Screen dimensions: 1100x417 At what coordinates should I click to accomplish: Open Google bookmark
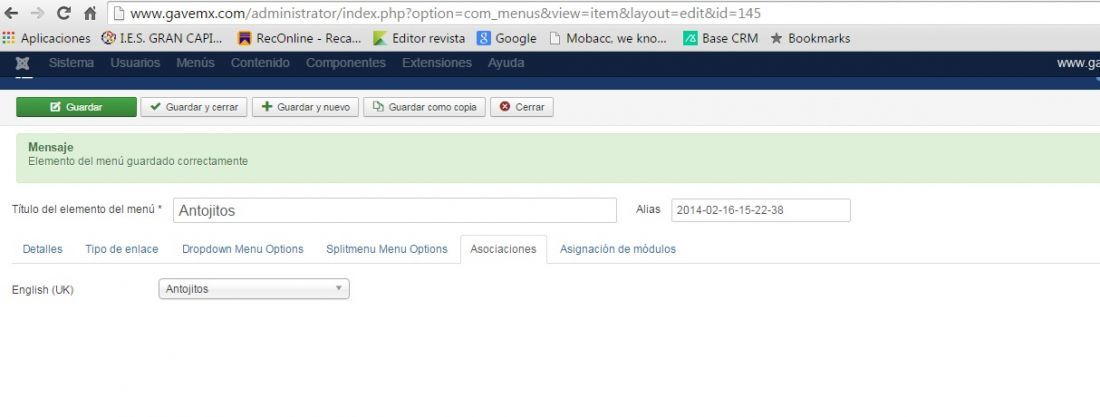pos(507,39)
